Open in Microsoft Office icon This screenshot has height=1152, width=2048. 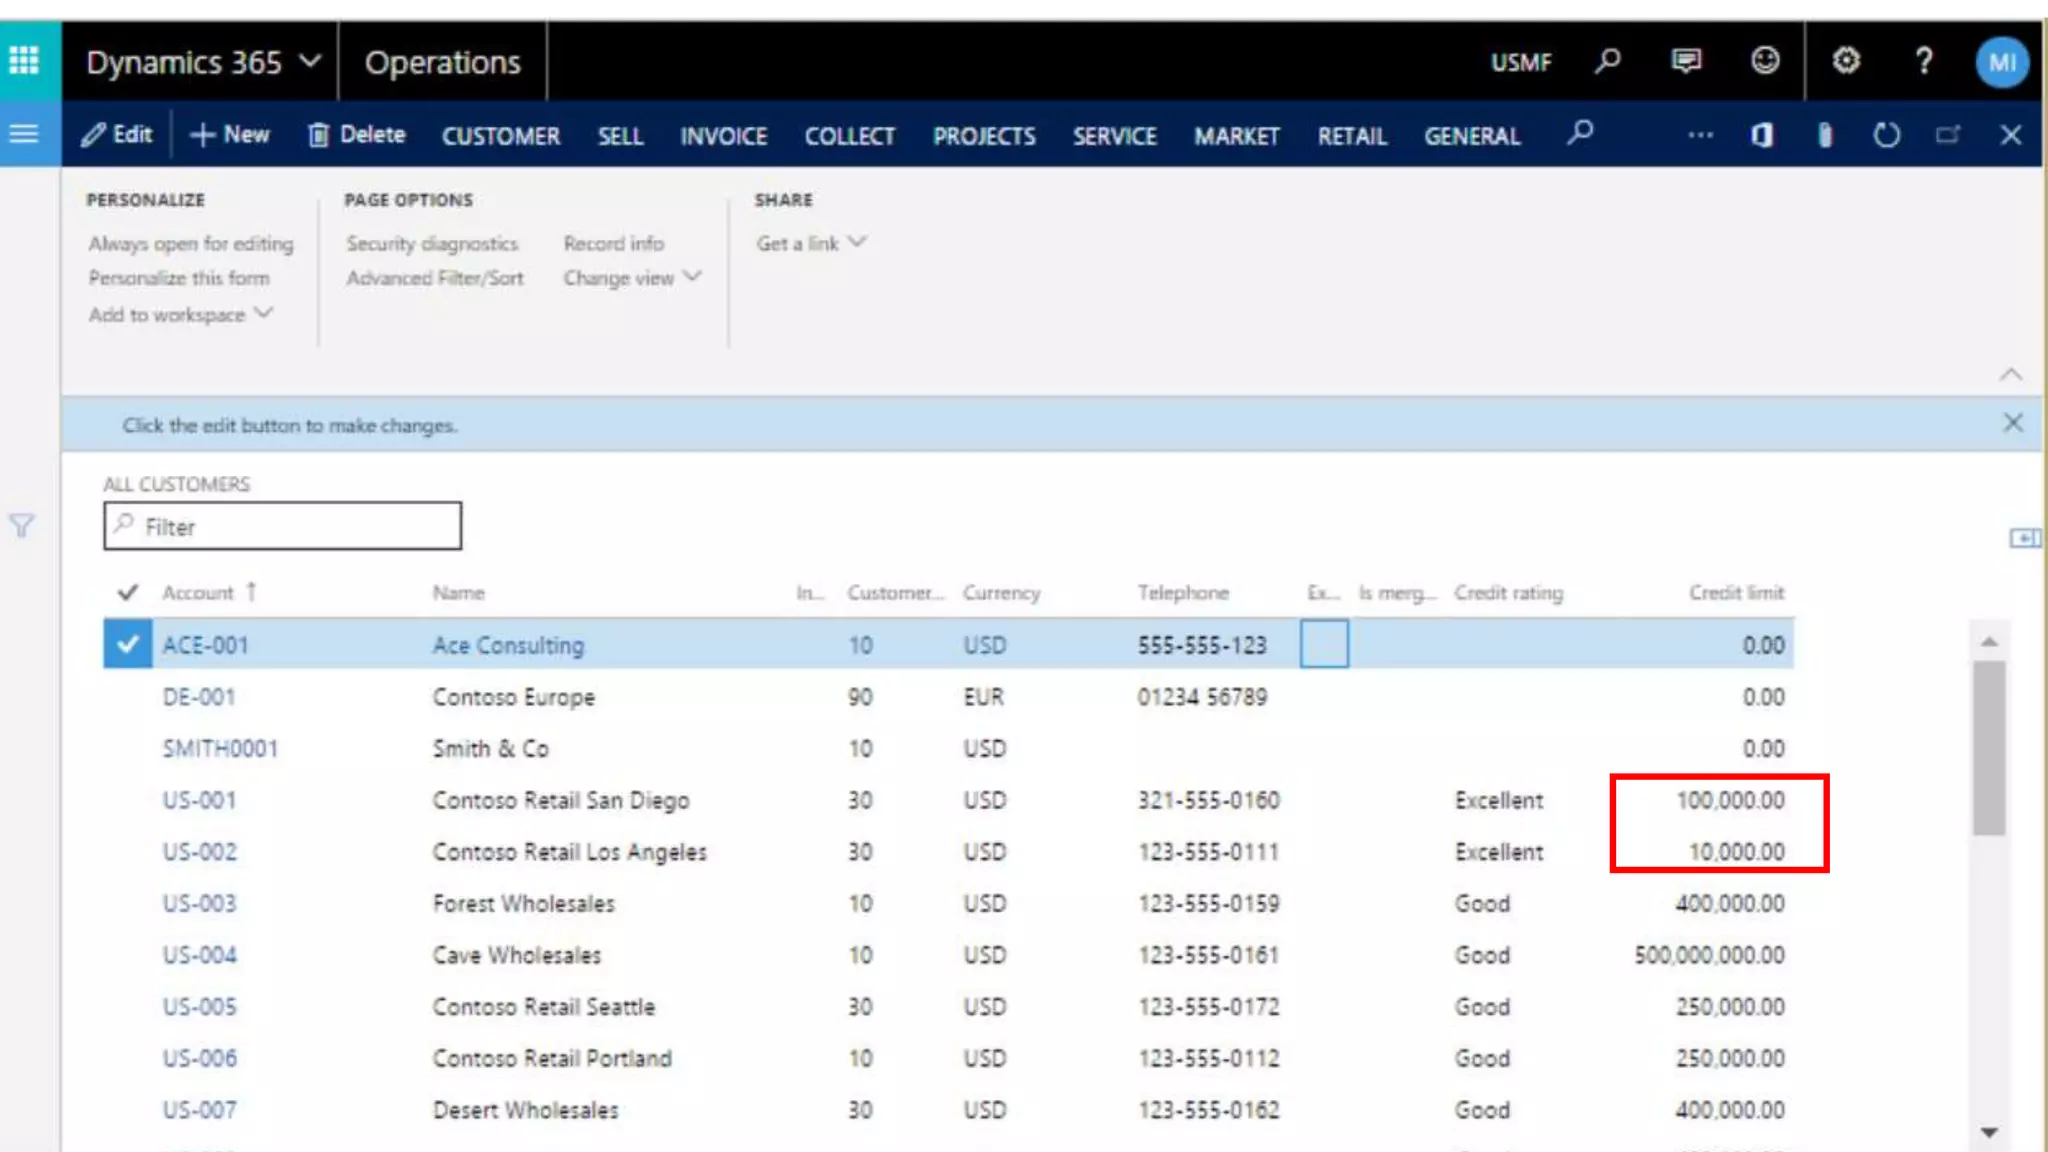pos(1762,135)
